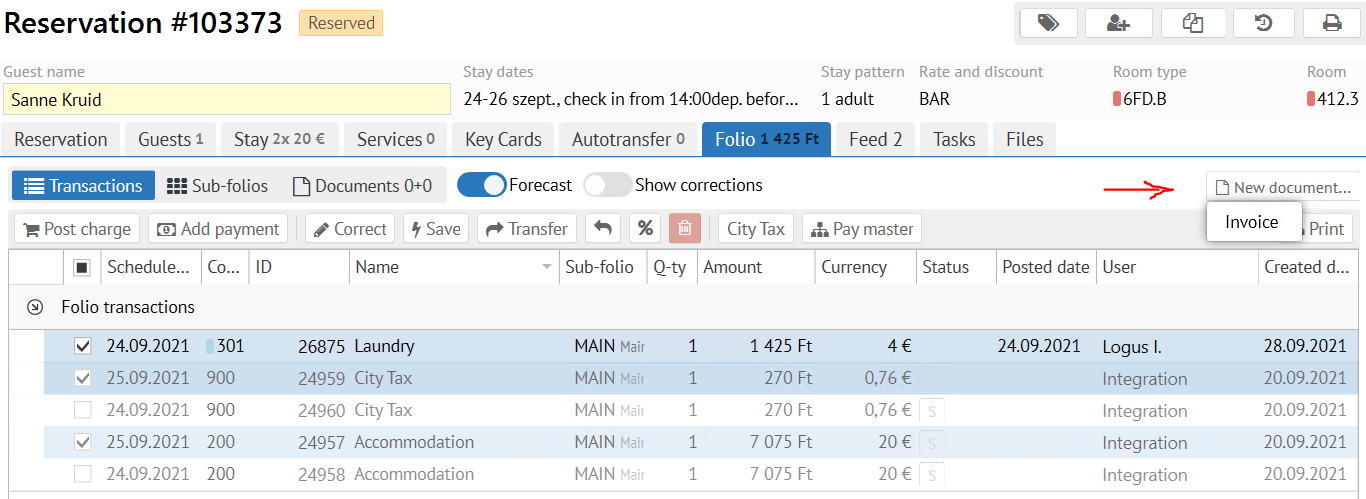This screenshot has height=499, width=1366.
Task: Collapse the Folio transactions group
Action: tap(35, 307)
